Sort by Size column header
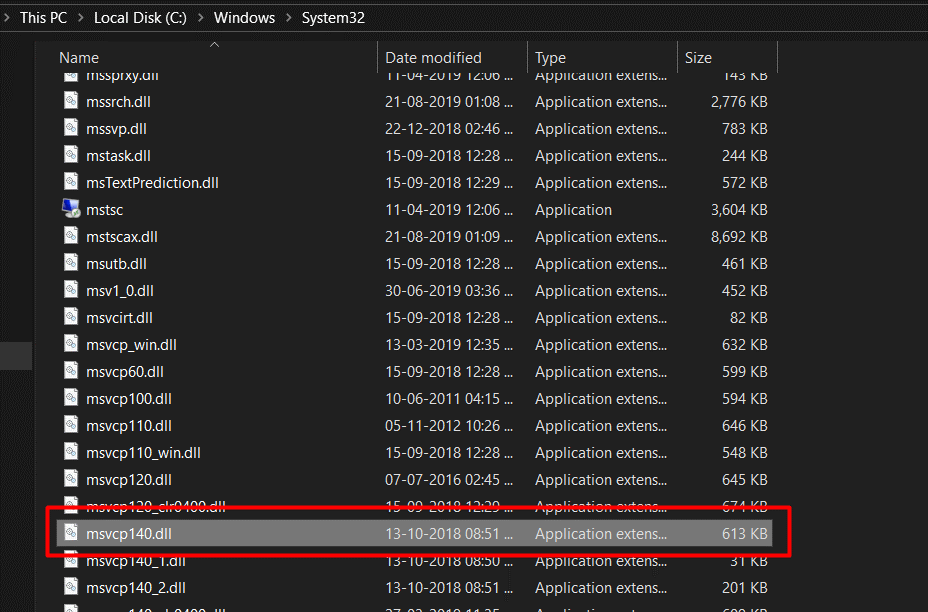This screenshot has height=612, width=928. click(x=698, y=58)
